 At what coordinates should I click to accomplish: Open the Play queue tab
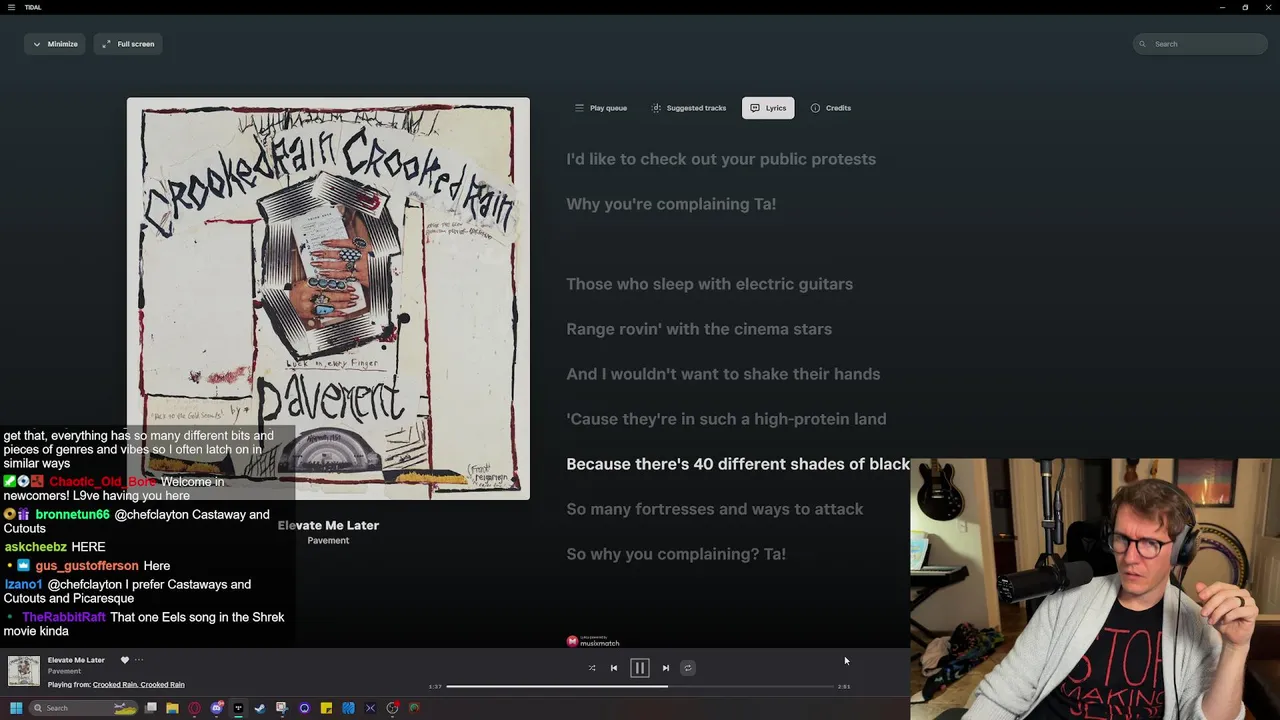601,108
